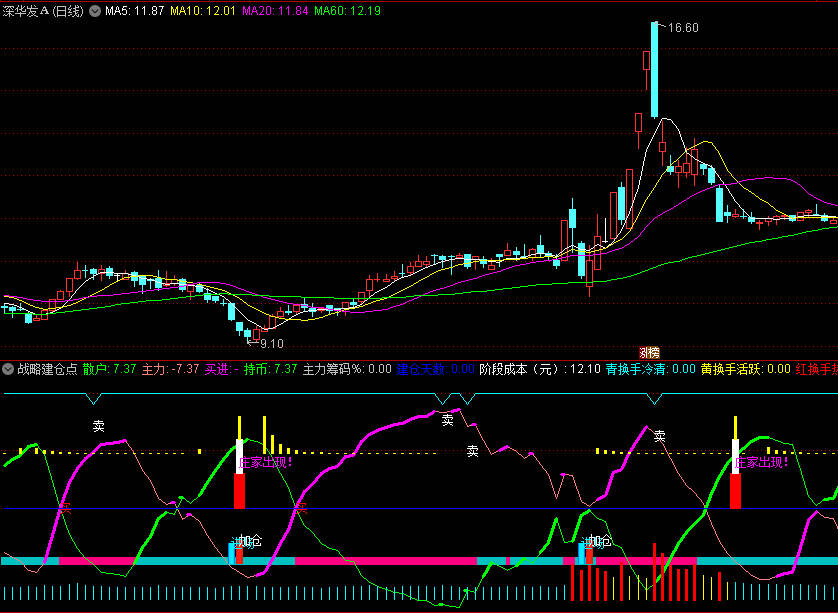The height and width of the screenshot is (613, 838).
Task: Click the cyan 青换手冷清: 0.00 value
Action: point(651,369)
